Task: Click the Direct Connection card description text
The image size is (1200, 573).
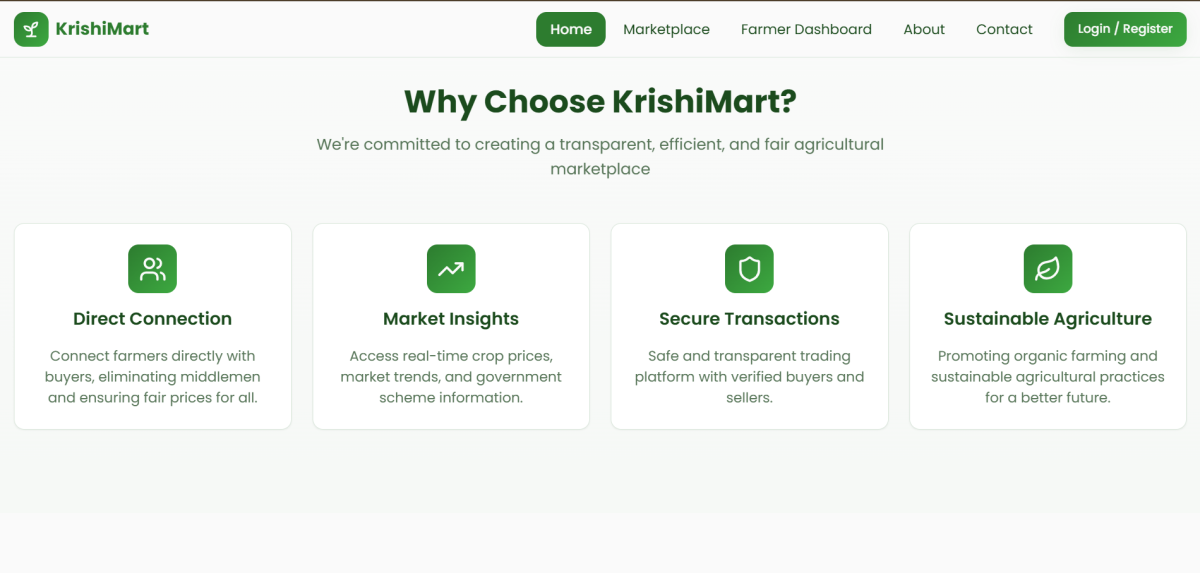Action: click(152, 376)
